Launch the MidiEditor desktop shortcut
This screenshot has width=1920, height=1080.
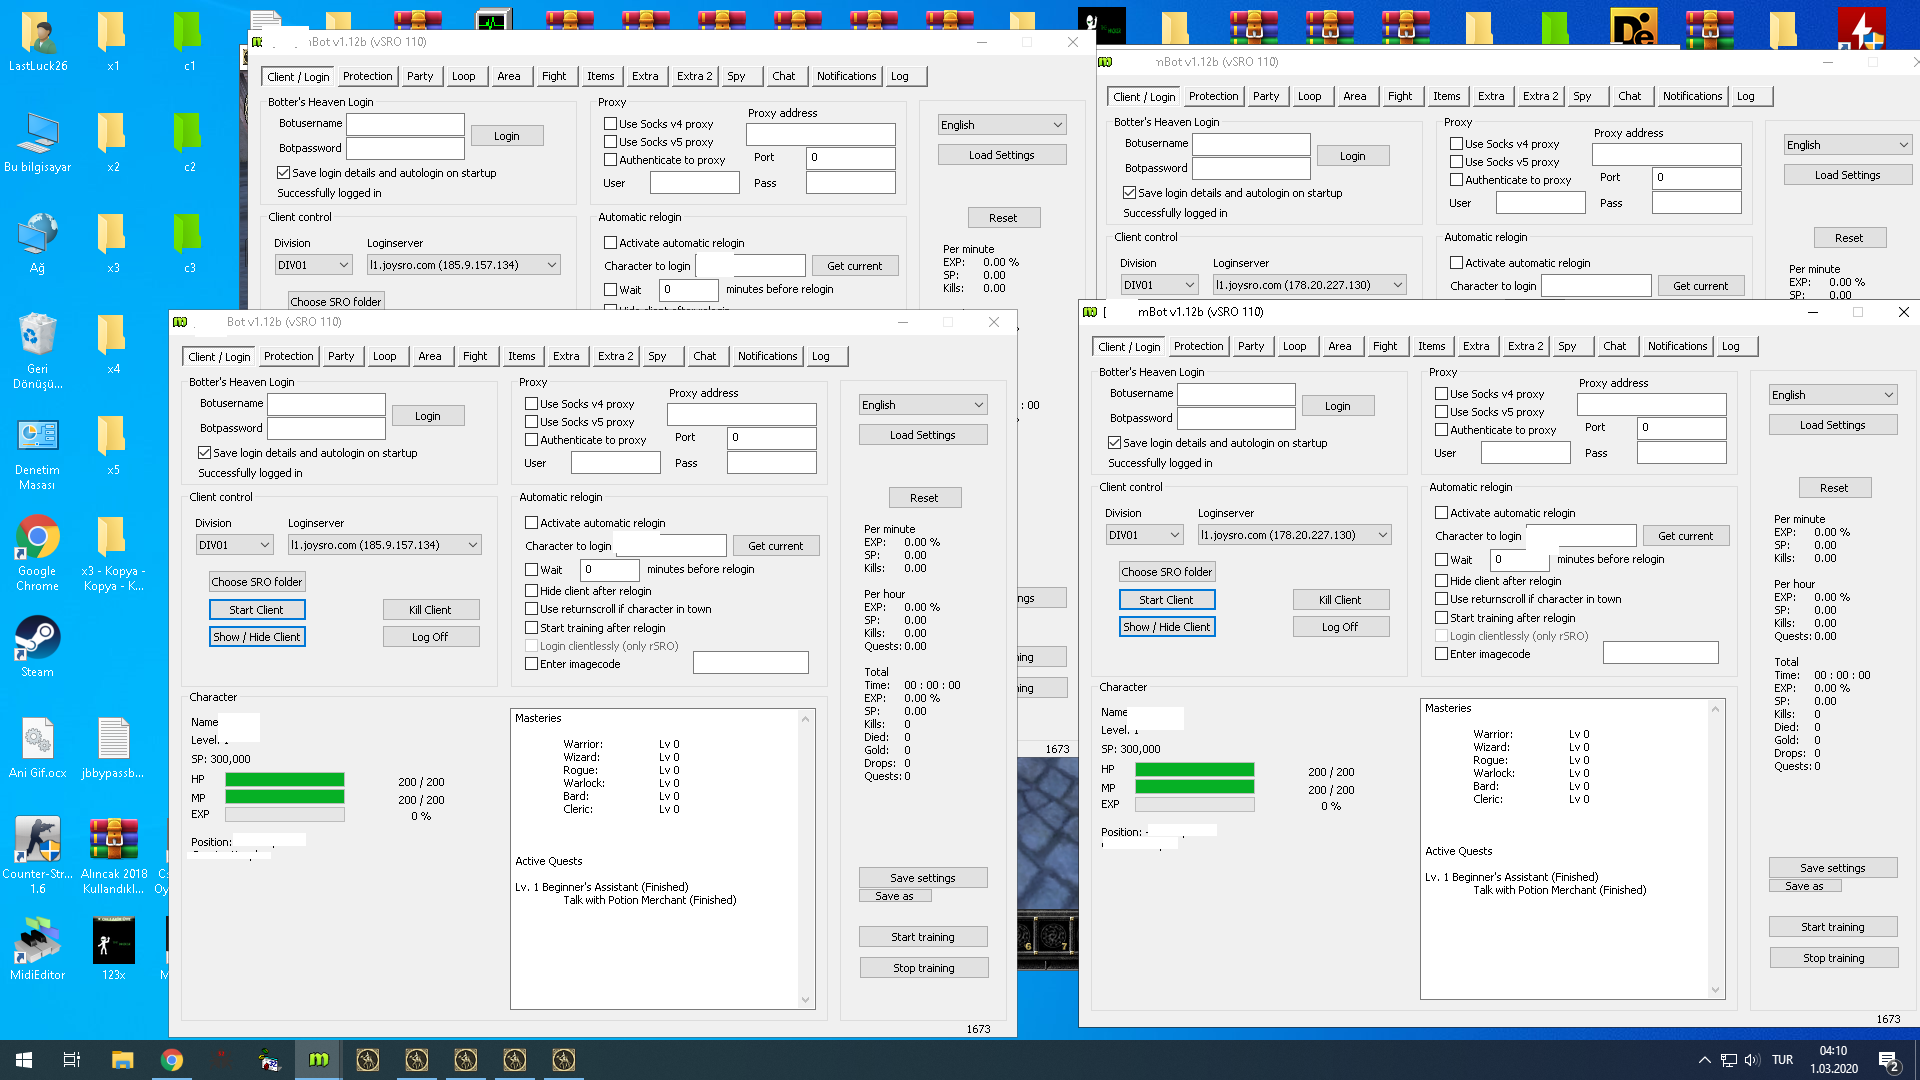point(38,948)
